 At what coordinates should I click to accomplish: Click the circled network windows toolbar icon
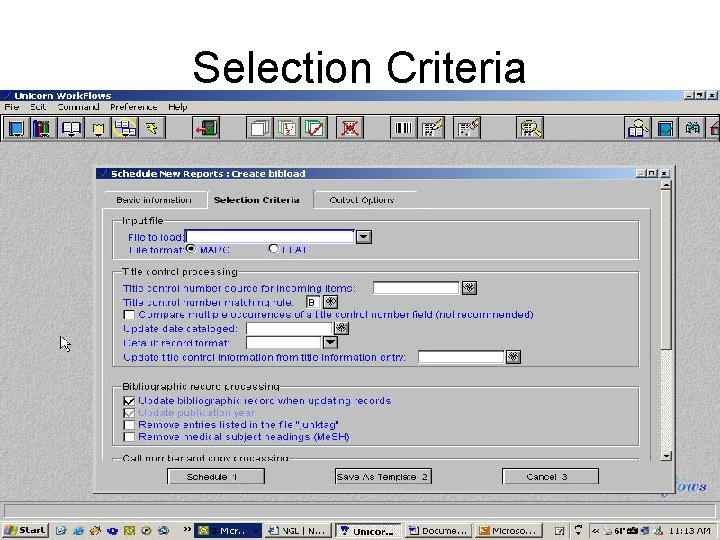(x=125, y=128)
